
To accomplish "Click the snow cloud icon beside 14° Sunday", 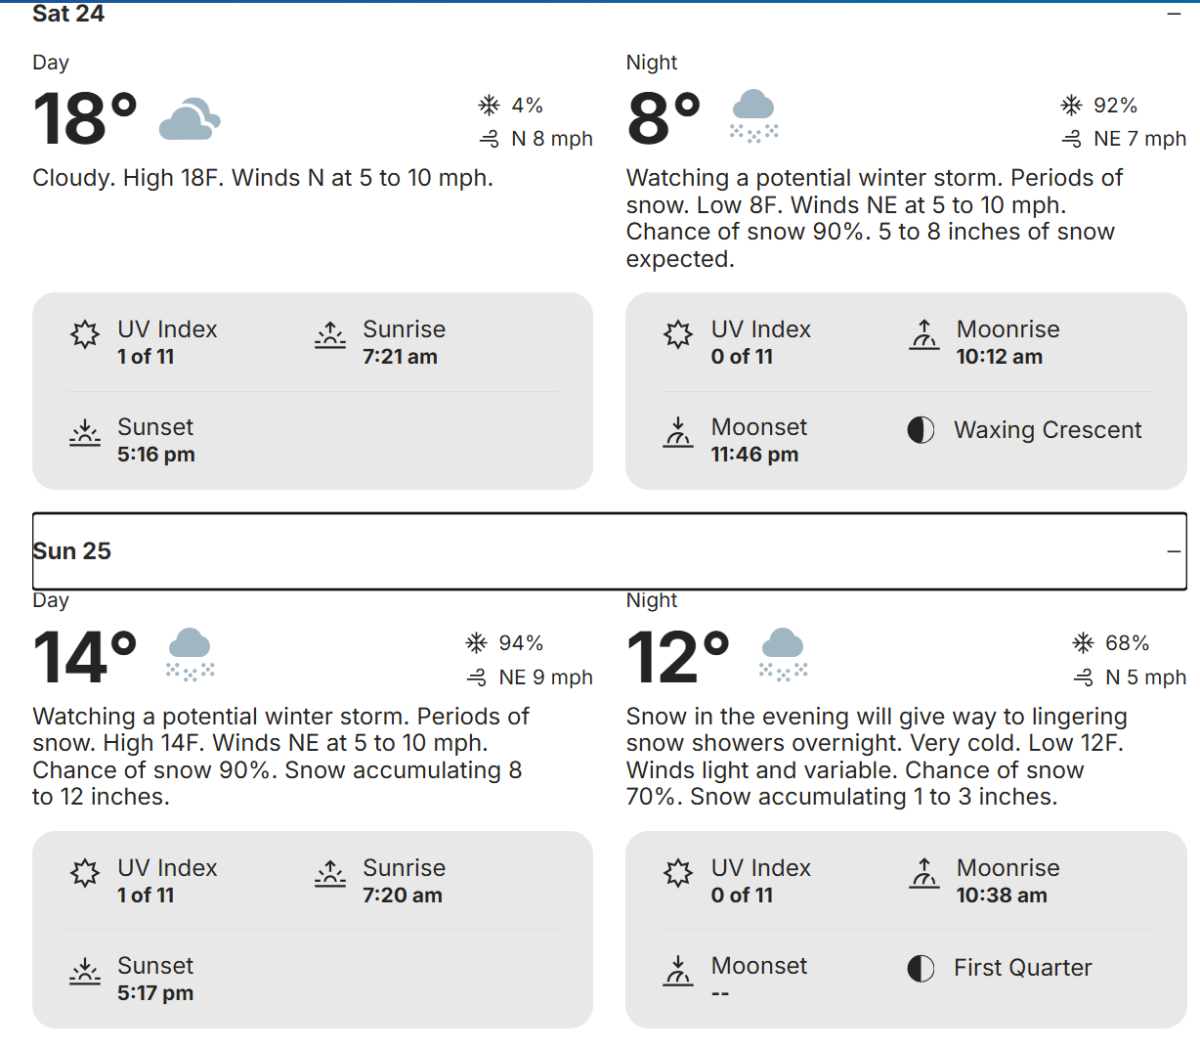I will pos(190,655).
